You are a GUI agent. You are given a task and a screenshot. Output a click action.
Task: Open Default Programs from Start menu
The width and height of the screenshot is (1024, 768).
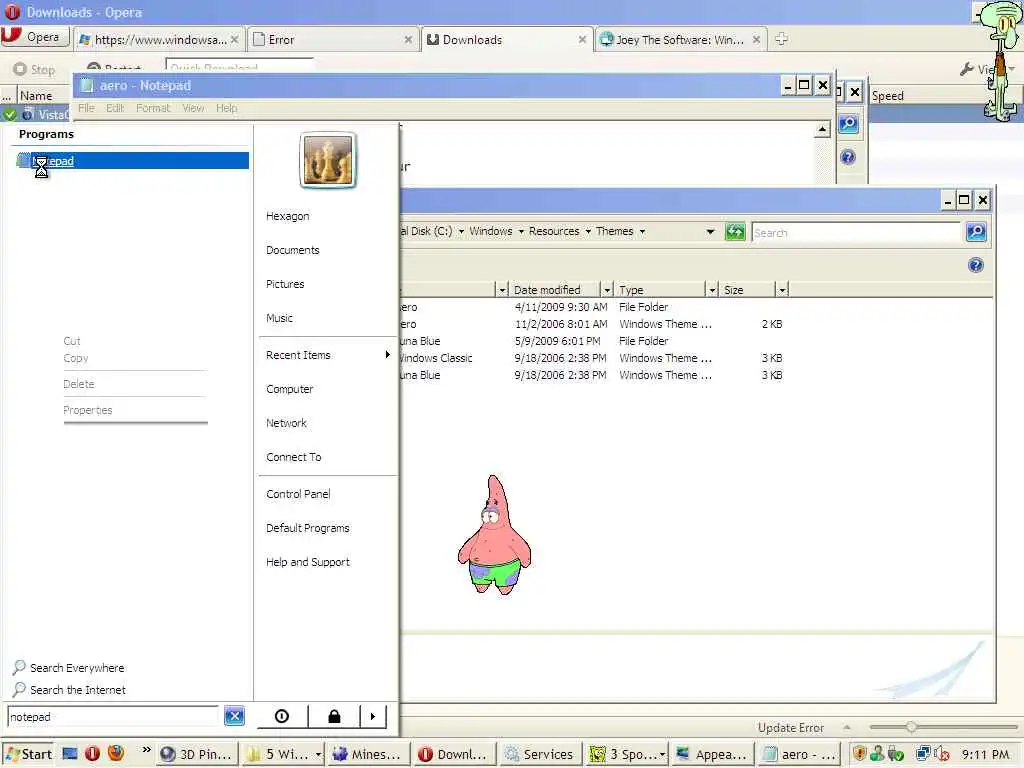click(x=308, y=528)
